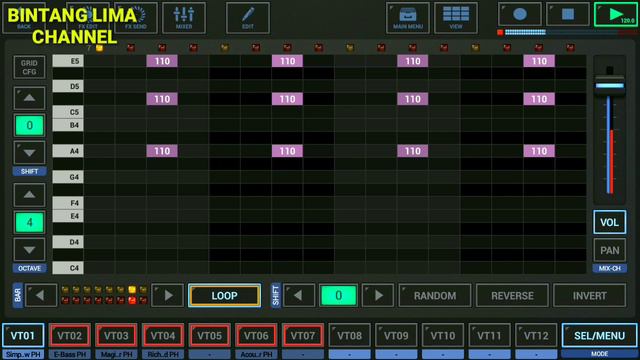The width and height of the screenshot is (640, 360).
Task: Open the View grid selector
Action: (456, 18)
